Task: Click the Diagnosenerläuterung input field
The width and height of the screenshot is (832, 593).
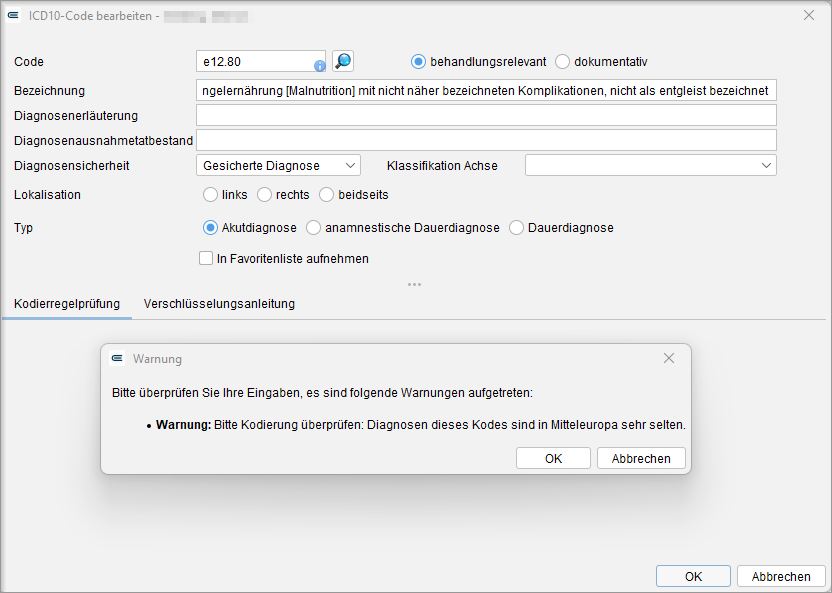Action: [x=486, y=115]
